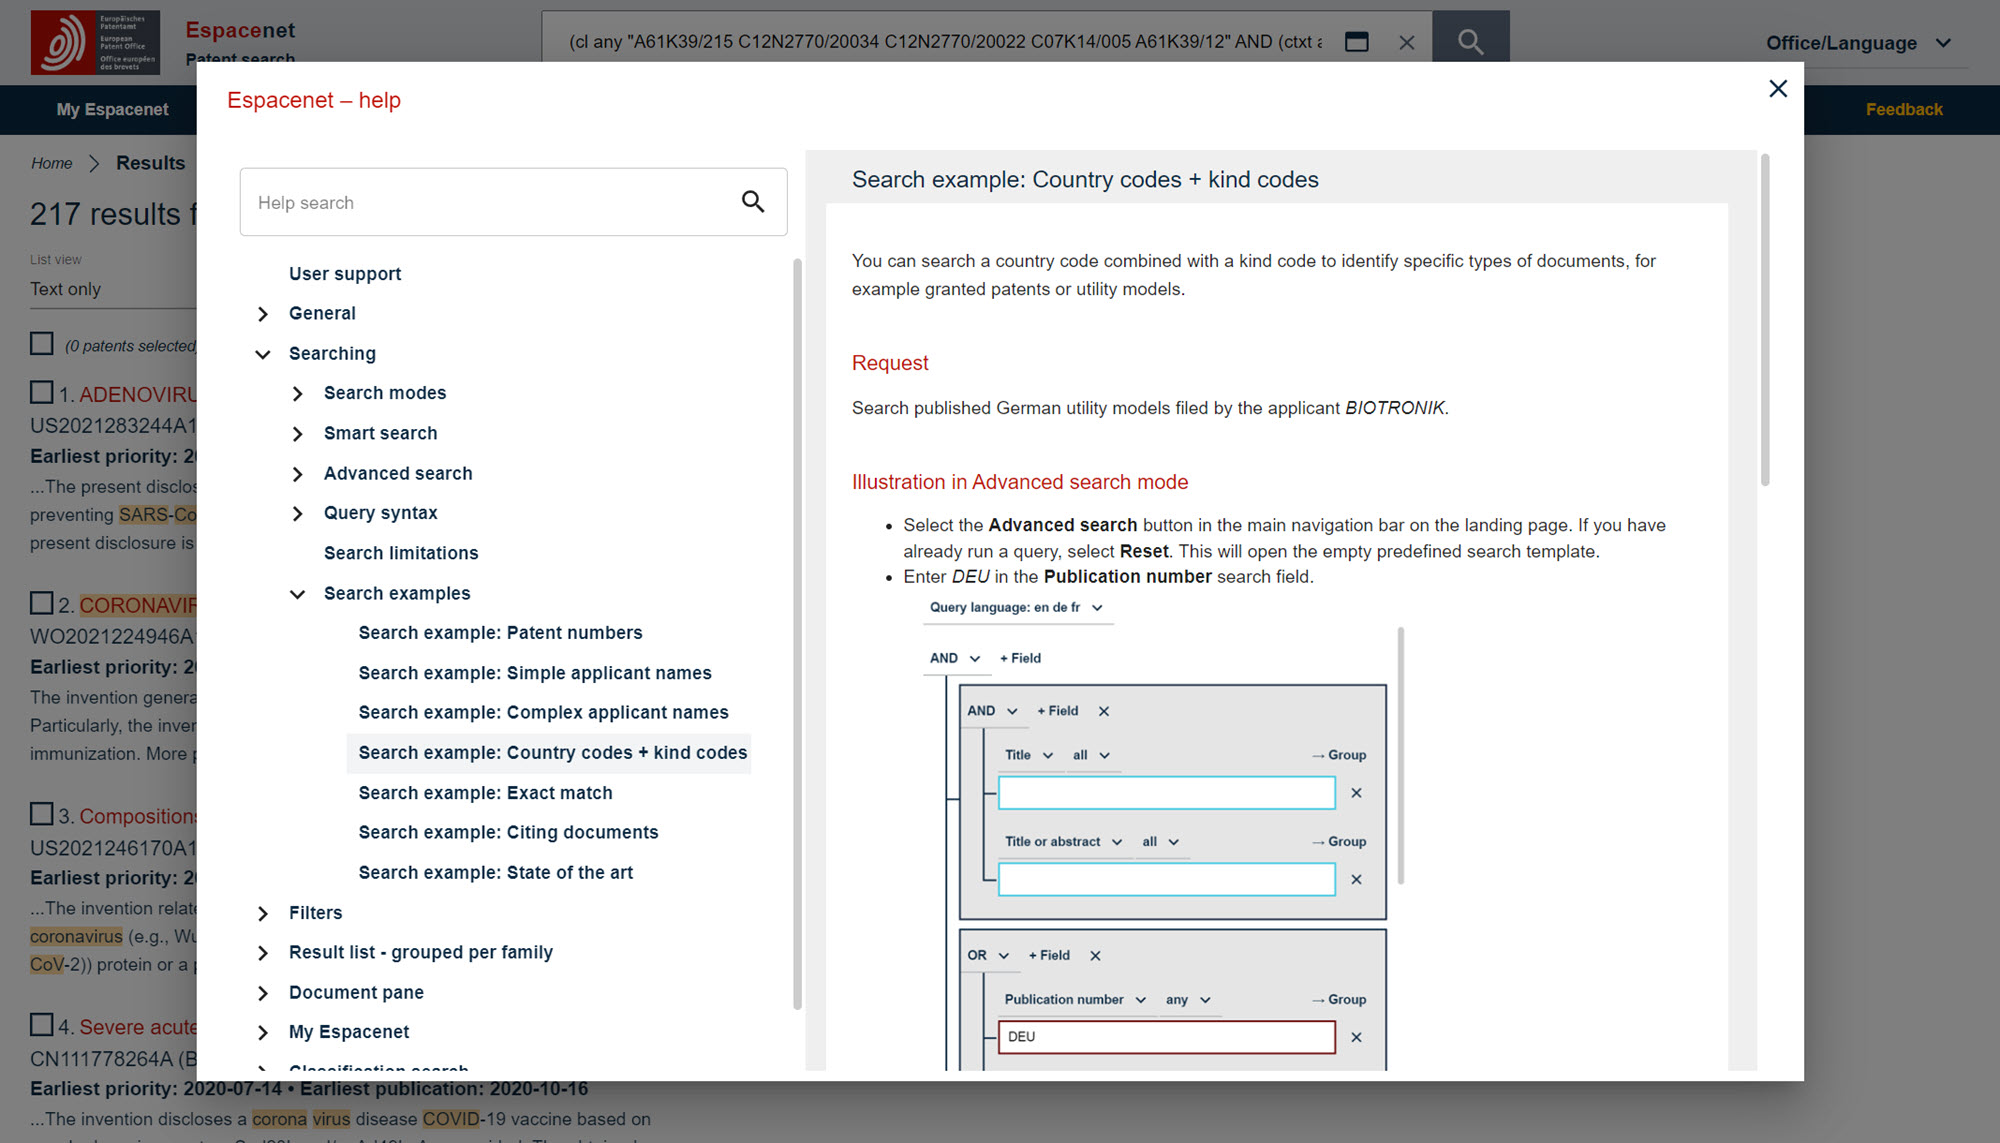
Task: Open Search example: Exact match
Action: click(485, 793)
